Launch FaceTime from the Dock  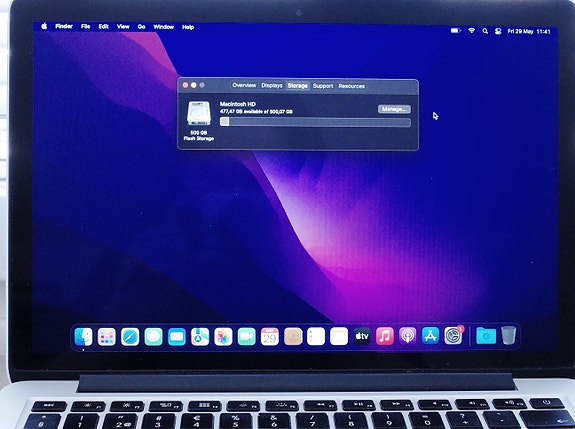(246, 337)
